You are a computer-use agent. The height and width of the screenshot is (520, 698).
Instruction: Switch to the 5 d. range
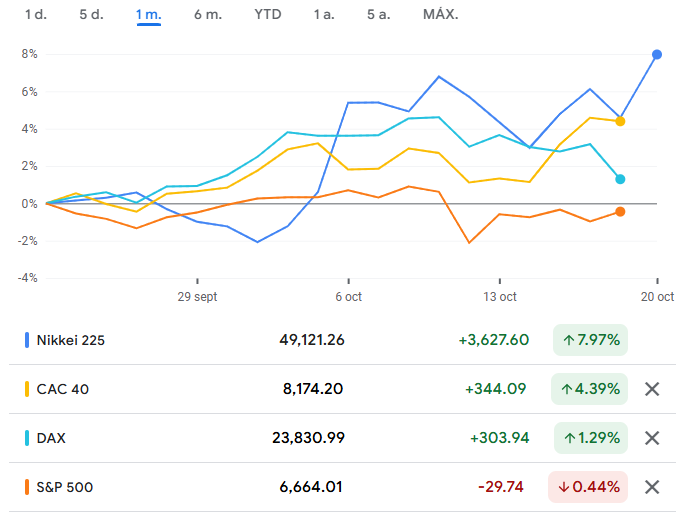91,15
